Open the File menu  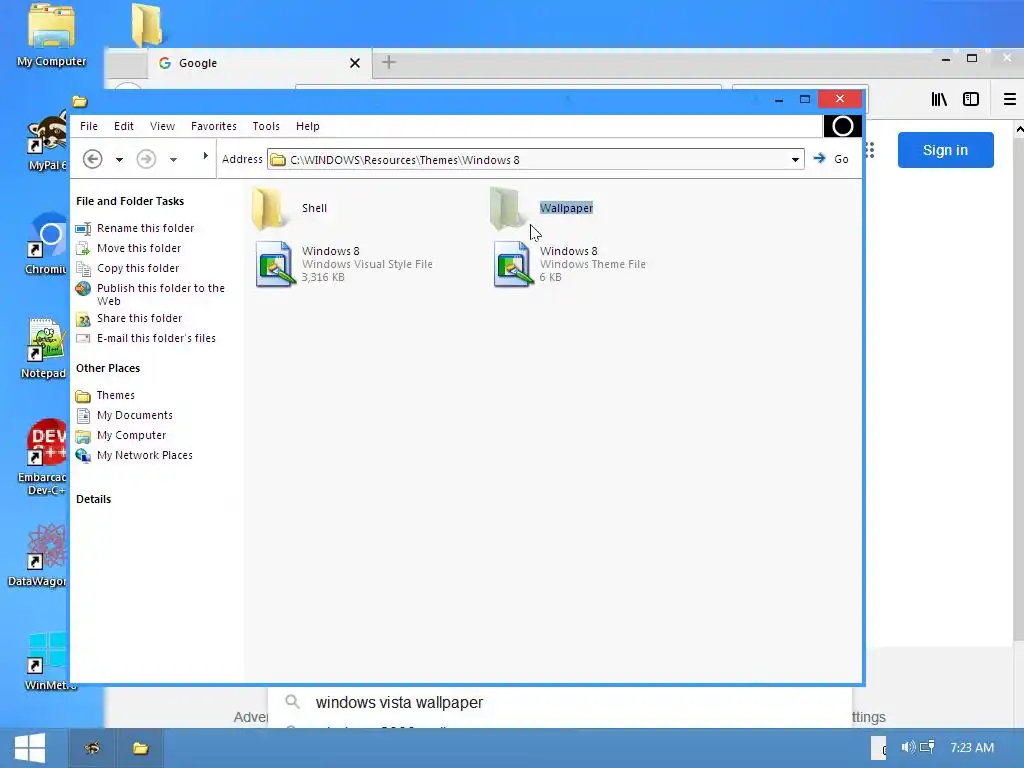pos(89,126)
